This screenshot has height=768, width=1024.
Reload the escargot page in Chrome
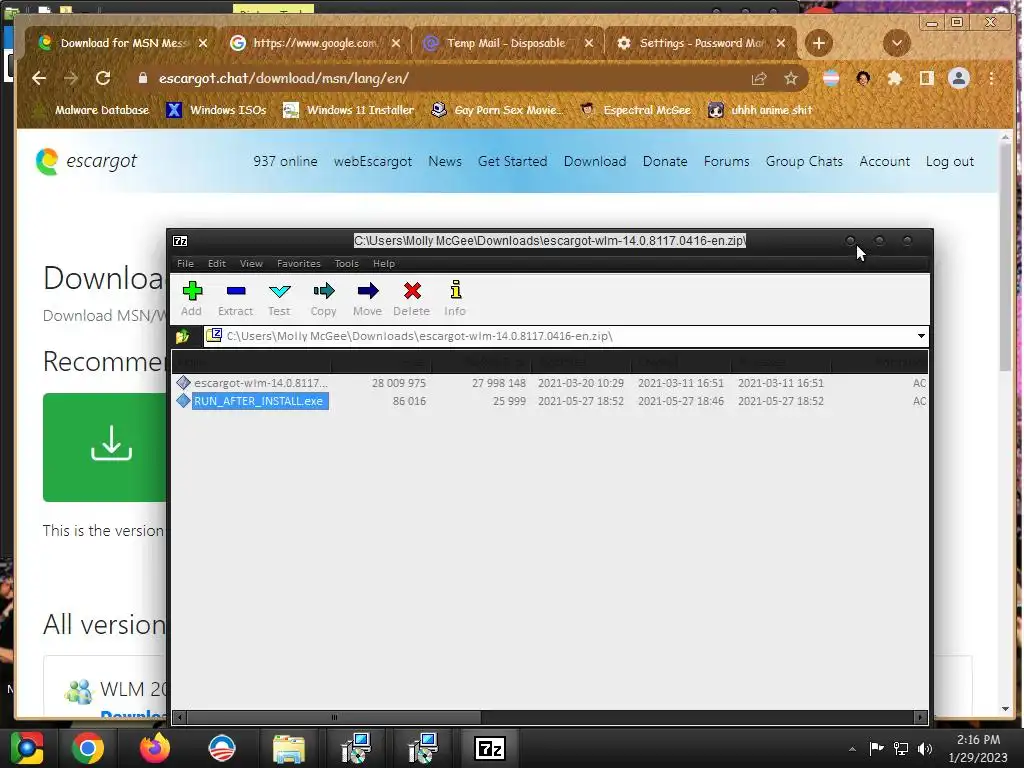click(103, 78)
